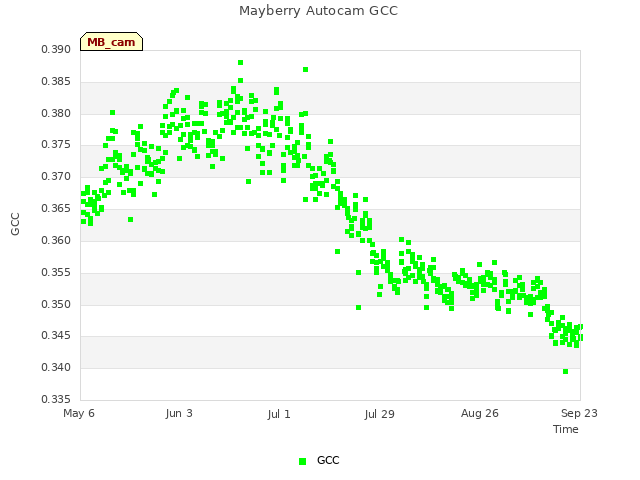Click the Jul 1 x-axis label
640x480 pixels.
pyautogui.click(x=279, y=414)
